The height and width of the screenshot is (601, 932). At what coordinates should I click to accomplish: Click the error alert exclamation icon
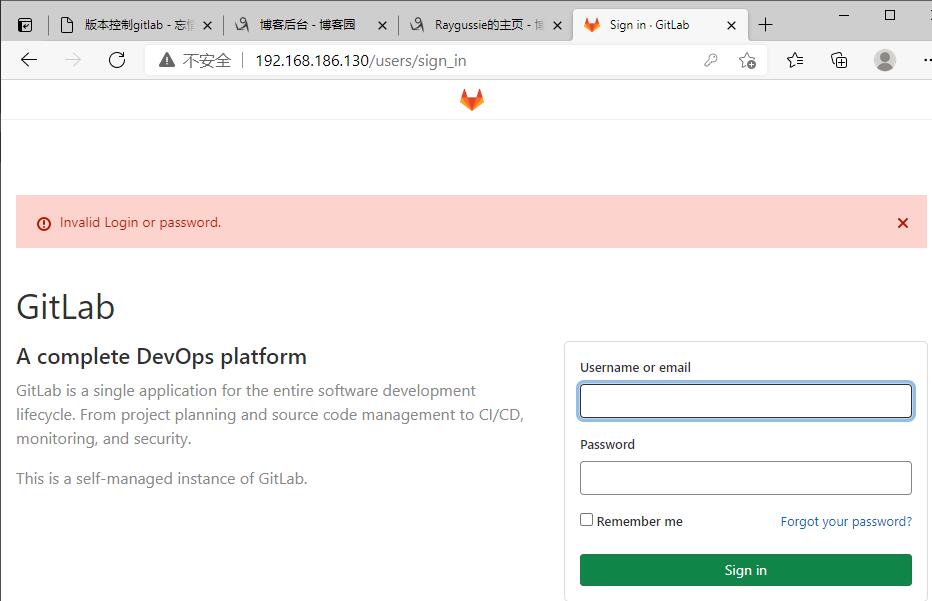click(44, 224)
